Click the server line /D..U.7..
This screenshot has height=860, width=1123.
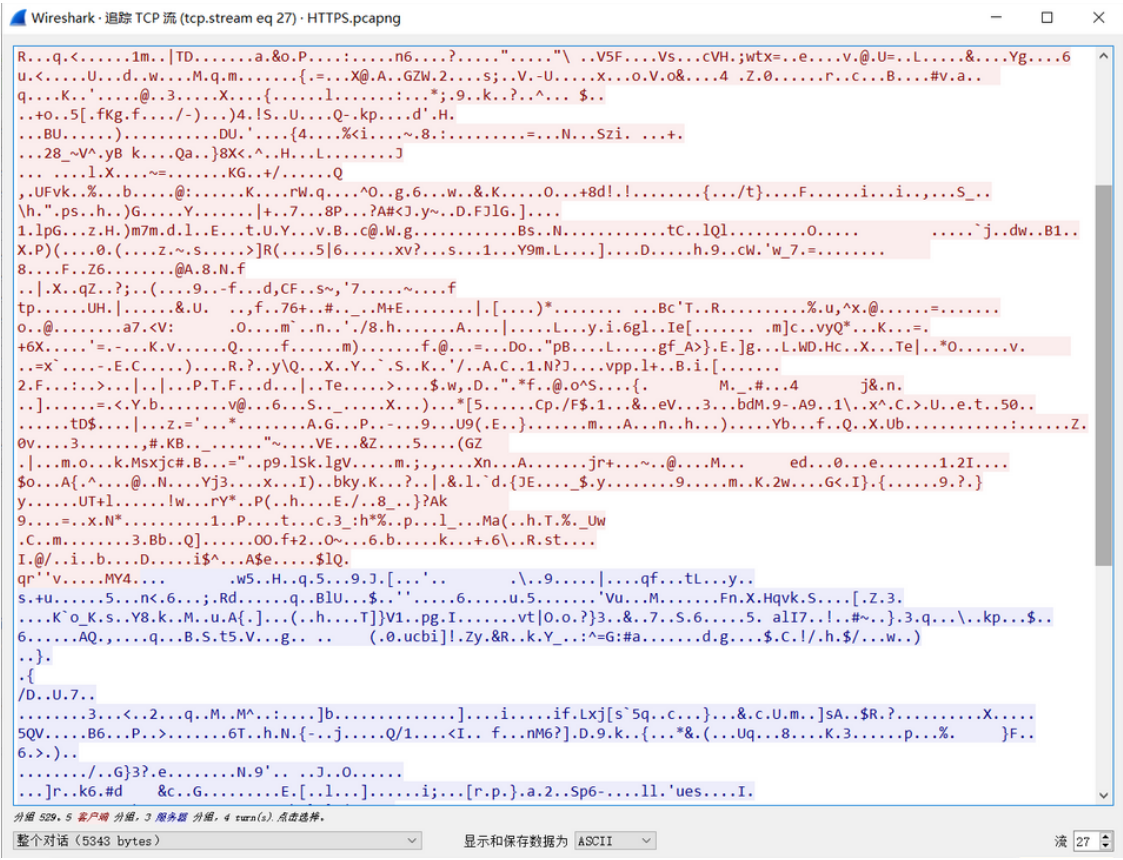coord(56,695)
